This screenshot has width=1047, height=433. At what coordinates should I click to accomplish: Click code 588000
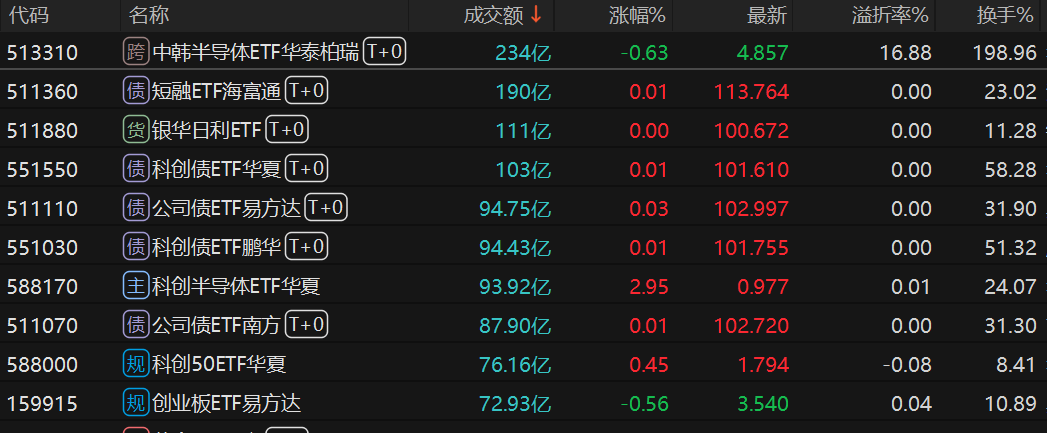point(43,365)
